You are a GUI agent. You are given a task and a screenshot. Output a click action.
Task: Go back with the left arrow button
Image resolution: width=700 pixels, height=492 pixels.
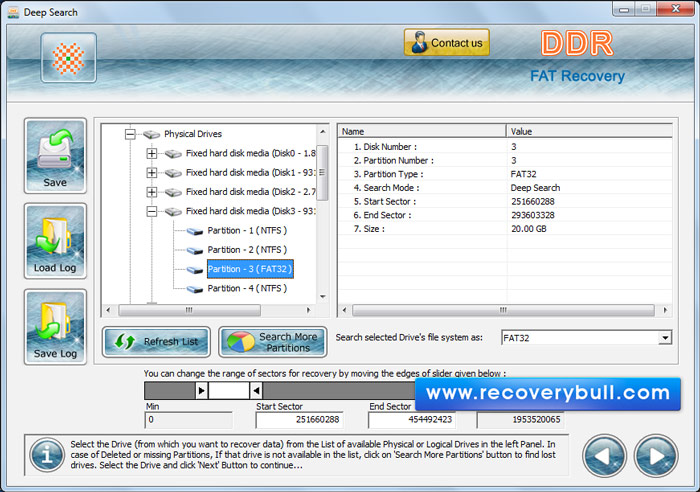[604, 456]
